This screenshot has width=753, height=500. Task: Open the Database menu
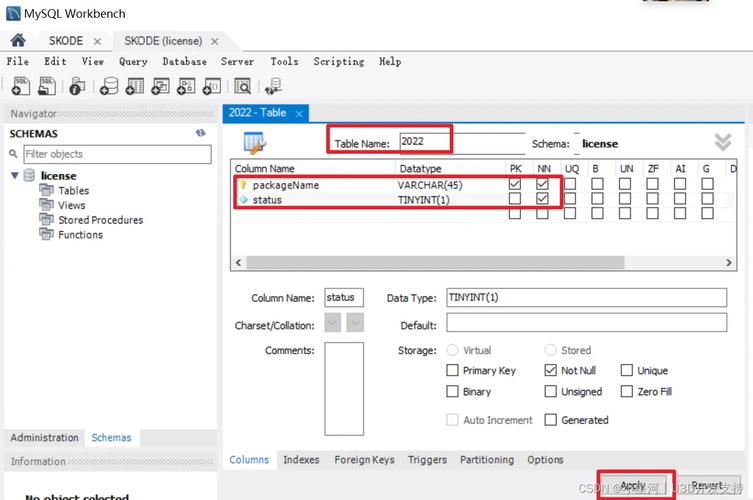(184, 61)
